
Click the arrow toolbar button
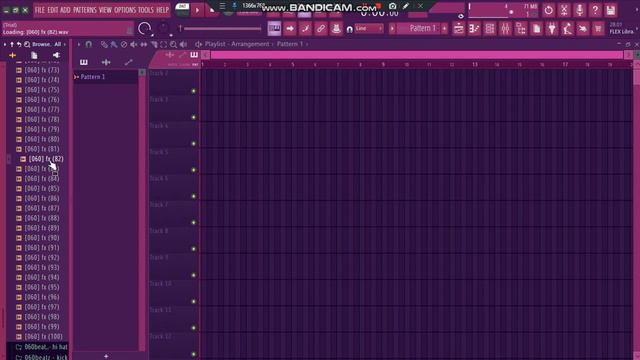tap(290, 29)
